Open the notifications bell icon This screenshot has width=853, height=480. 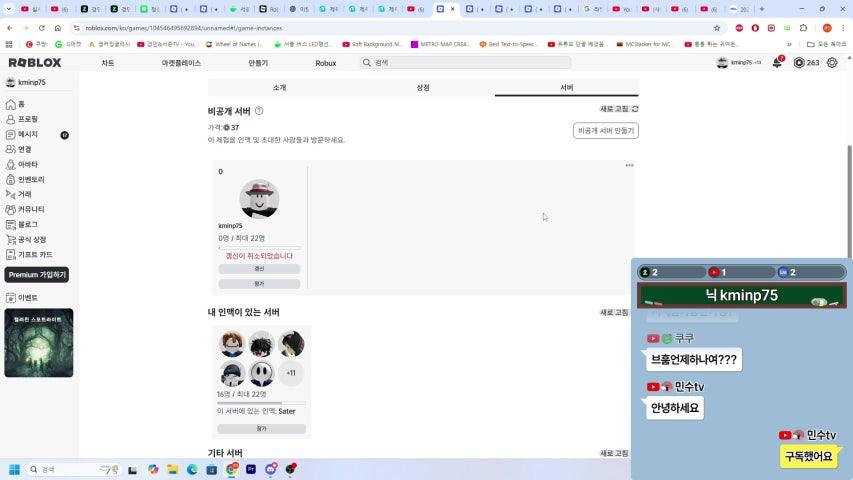[777, 63]
